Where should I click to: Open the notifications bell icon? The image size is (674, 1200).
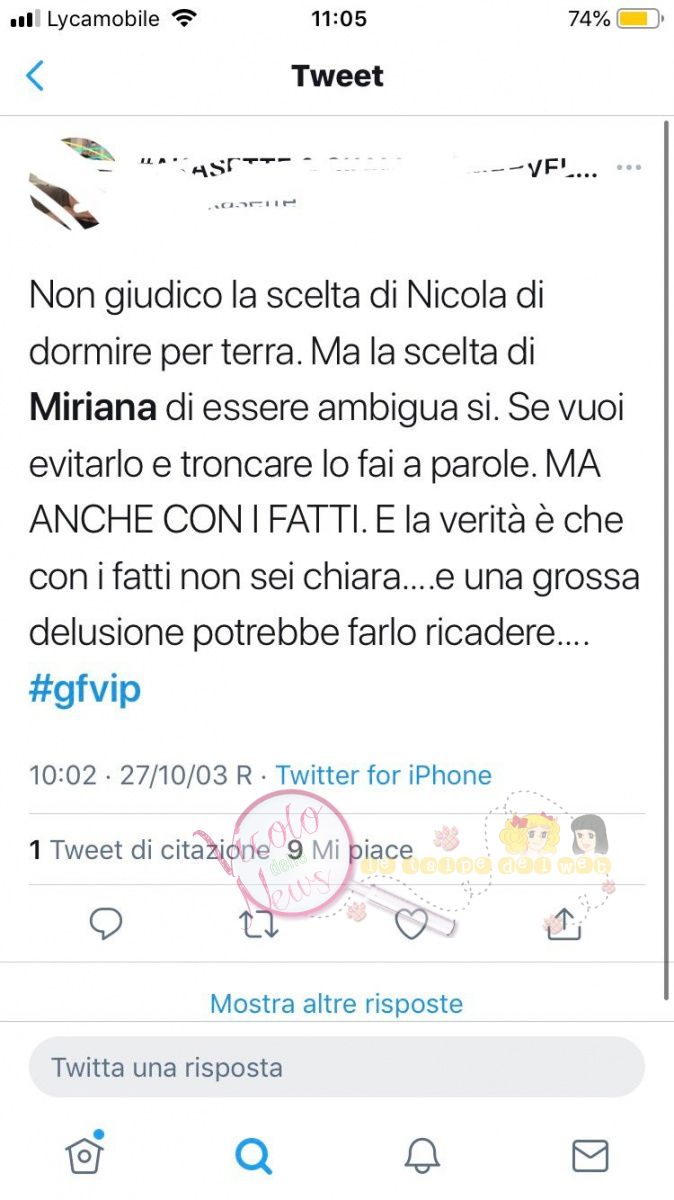[422, 1156]
